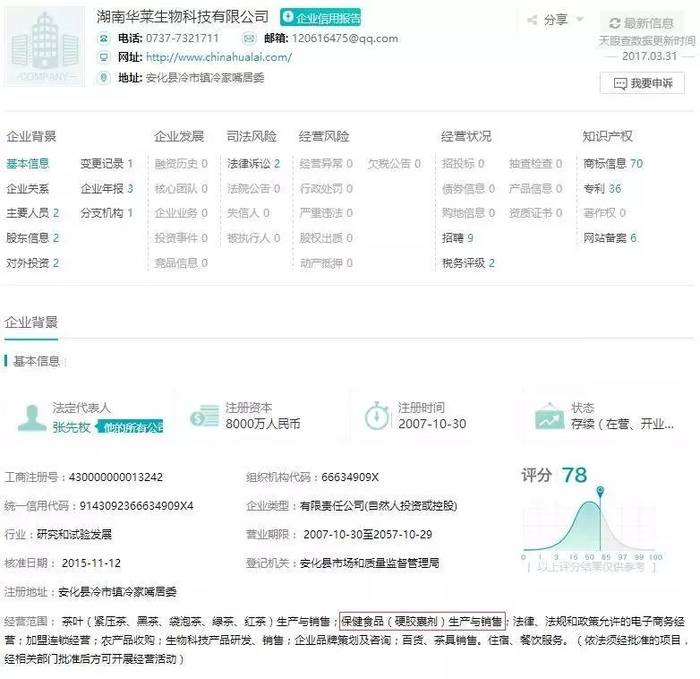Click the score marker pin on the curve
The width and height of the screenshot is (700, 679).
tap(600, 492)
